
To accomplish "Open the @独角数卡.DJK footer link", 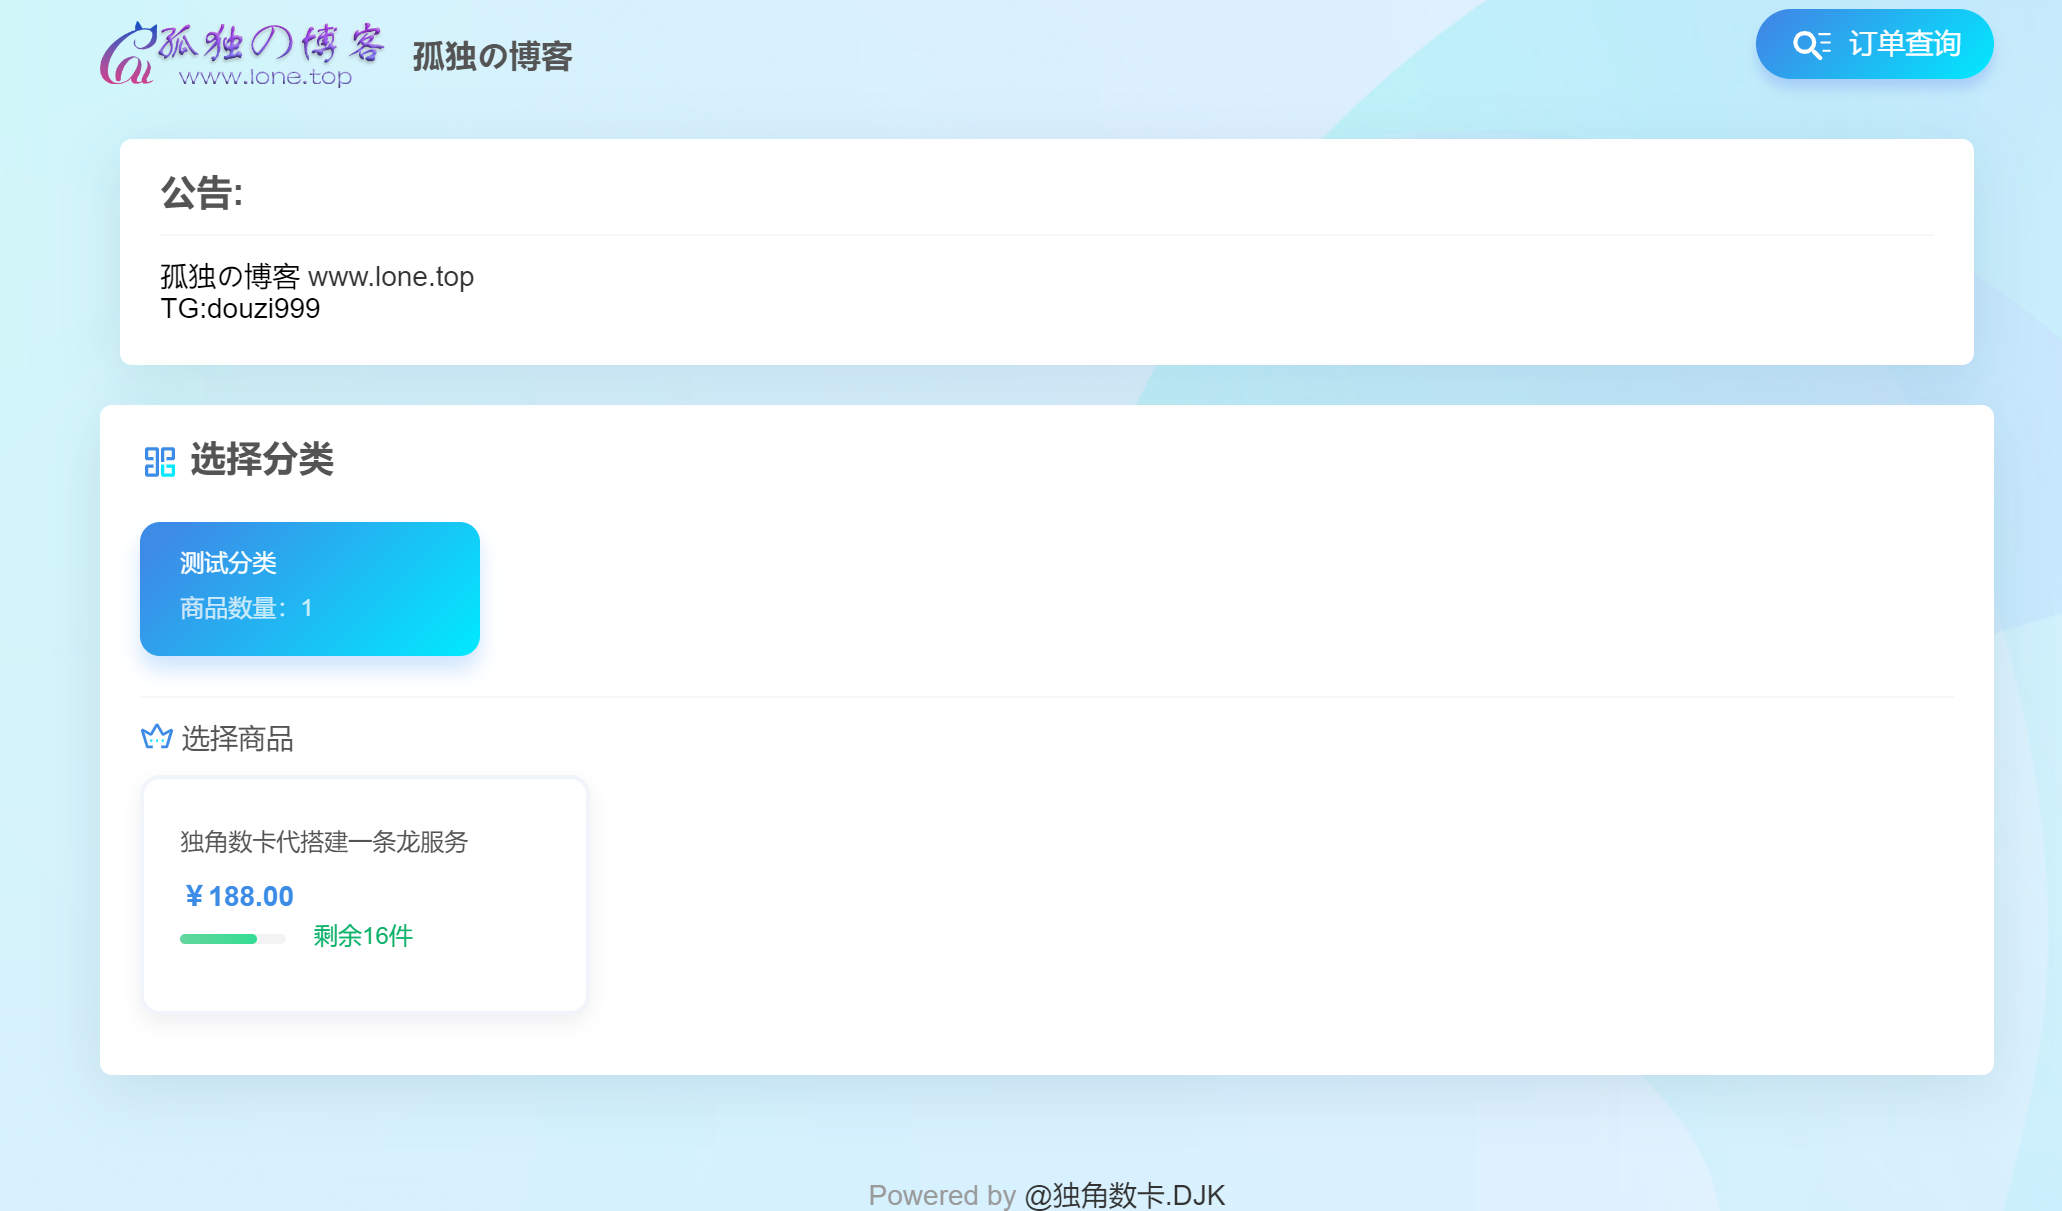I will click(x=1124, y=1195).
